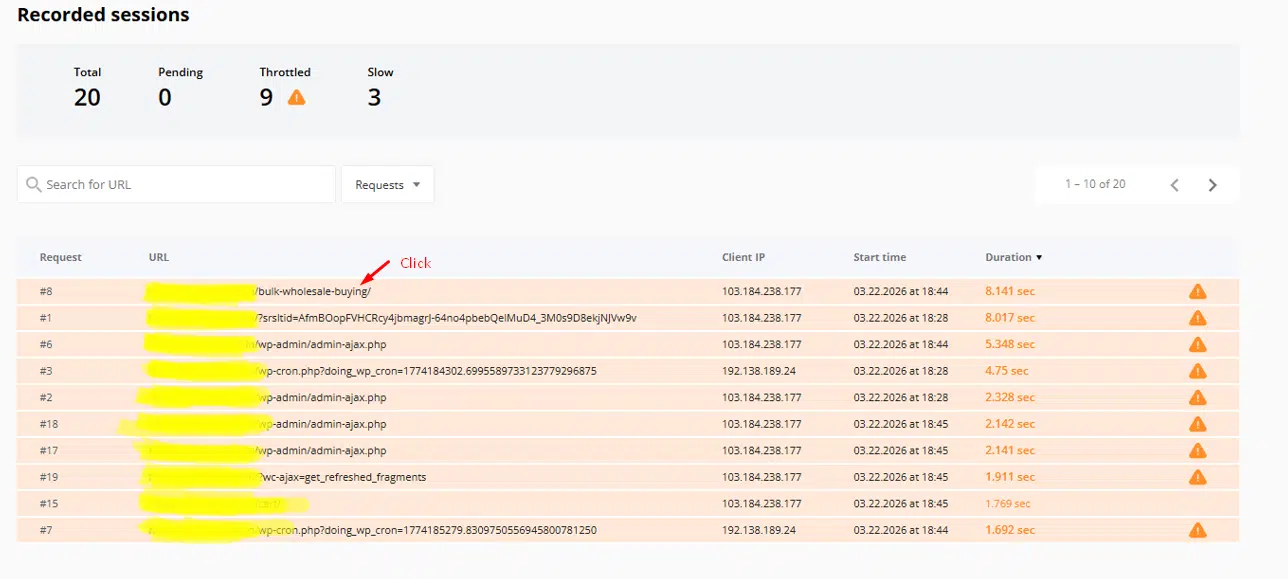This screenshot has width=1288, height=579.
Task: Click warning icon next to Throttled count
Action: pos(296,97)
